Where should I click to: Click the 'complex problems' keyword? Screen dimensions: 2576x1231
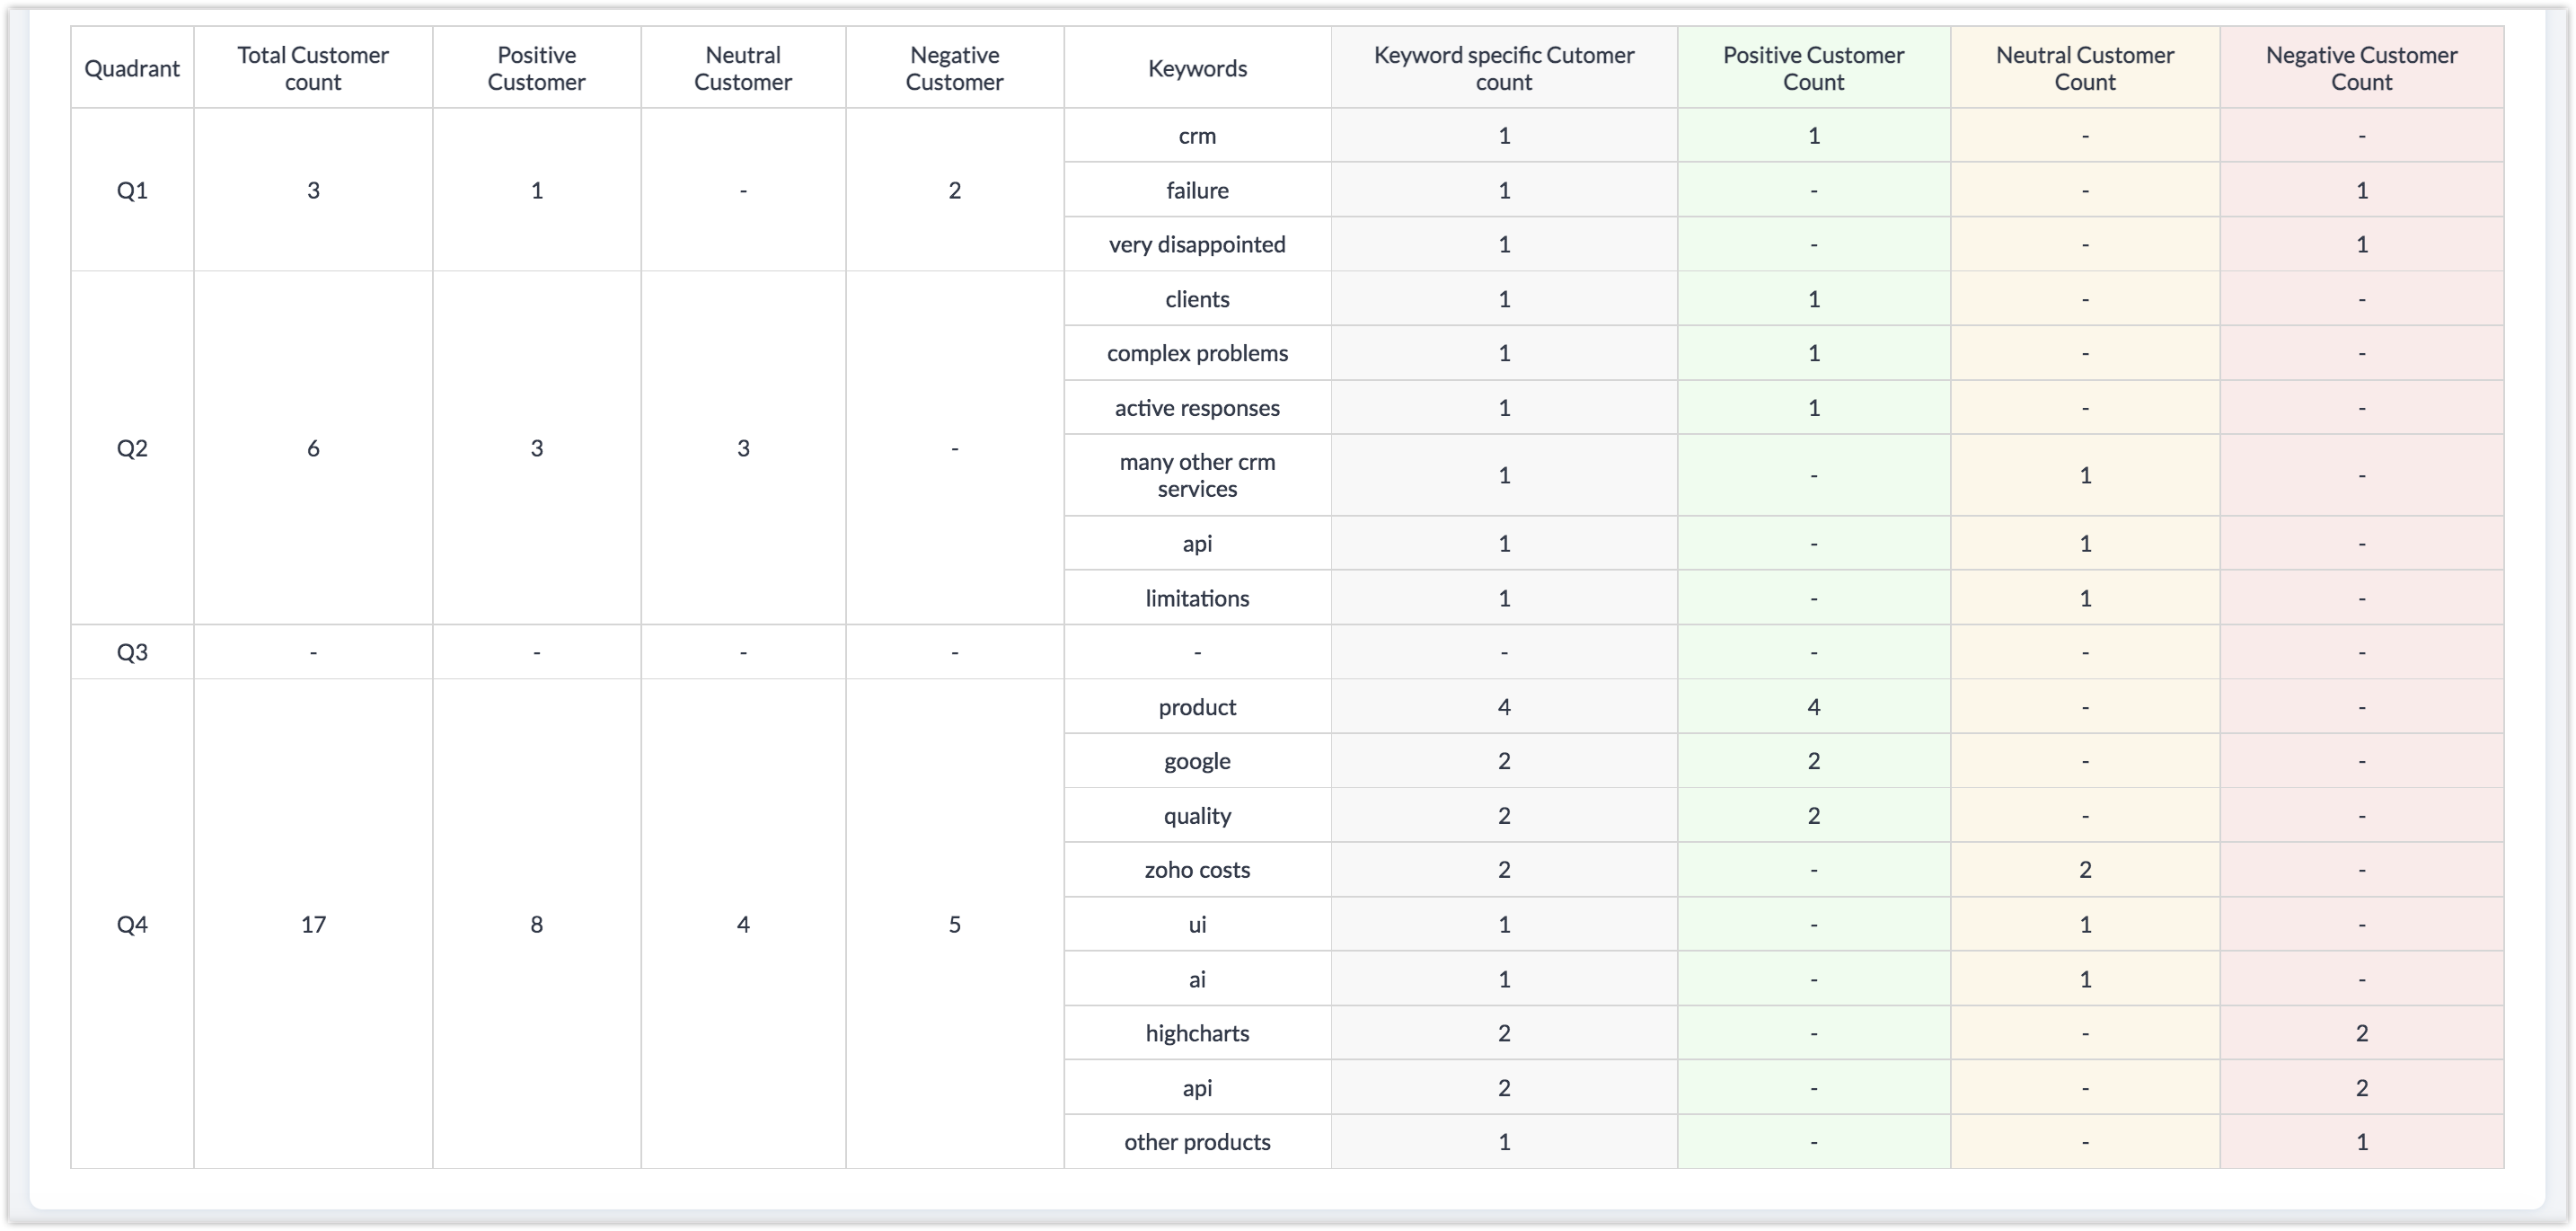[x=1197, y=353]
